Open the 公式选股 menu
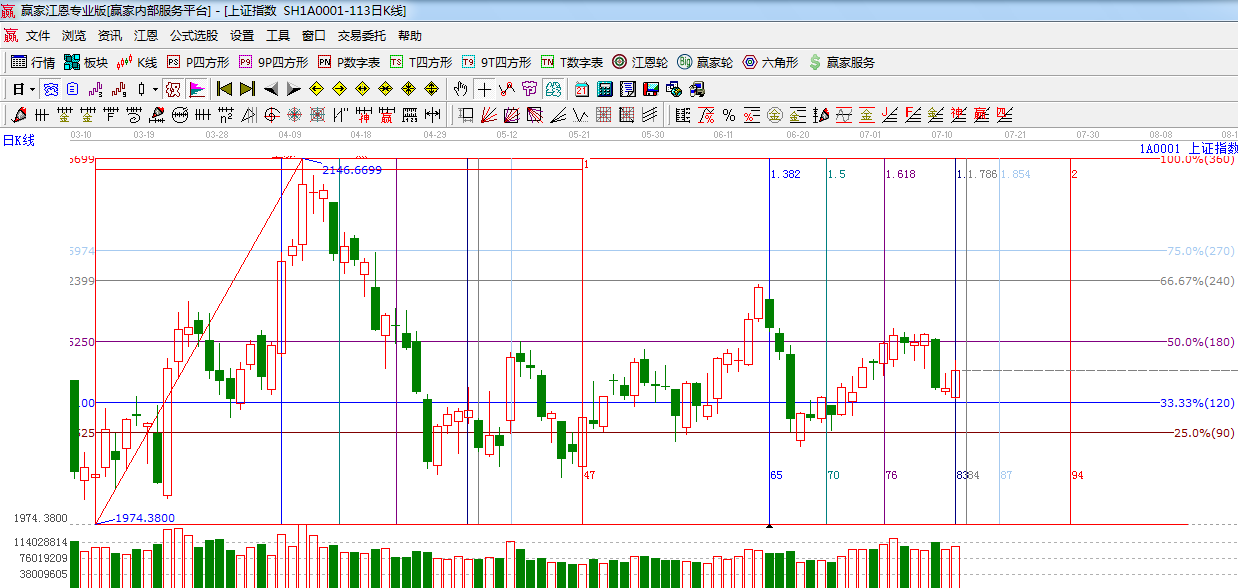Screen dimensions: 1238x588 [x=193, y=36]
